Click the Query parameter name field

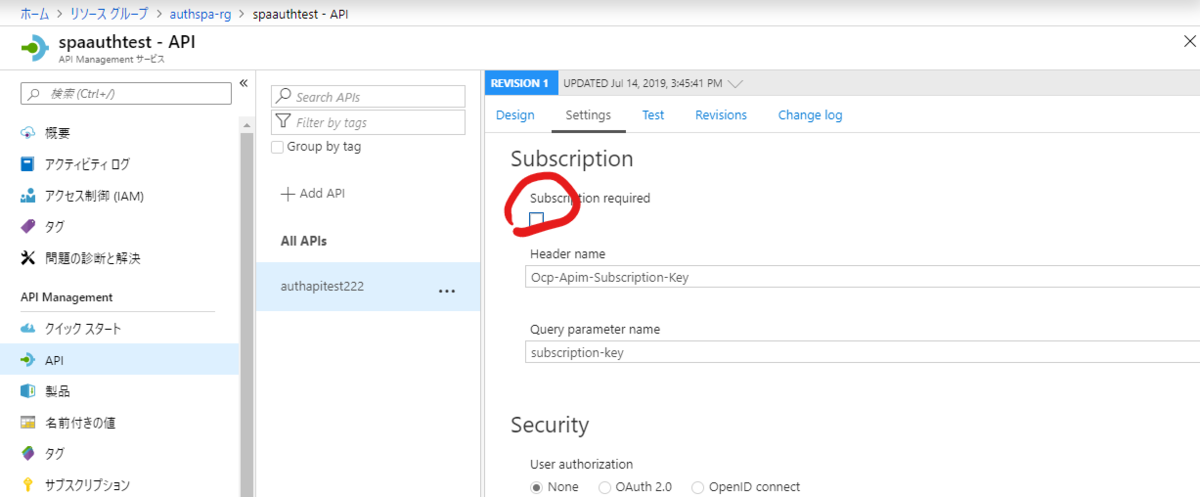point(863,353)
